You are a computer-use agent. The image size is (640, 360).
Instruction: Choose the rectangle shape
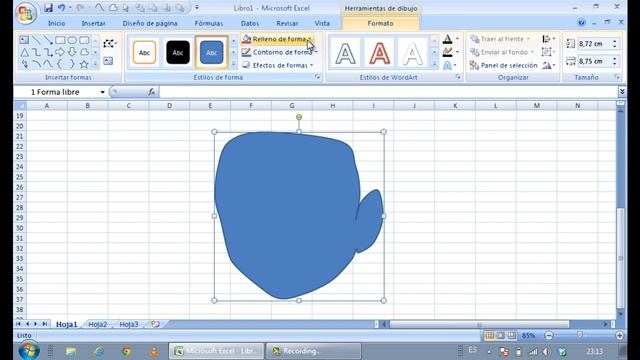tap(60, 40)
